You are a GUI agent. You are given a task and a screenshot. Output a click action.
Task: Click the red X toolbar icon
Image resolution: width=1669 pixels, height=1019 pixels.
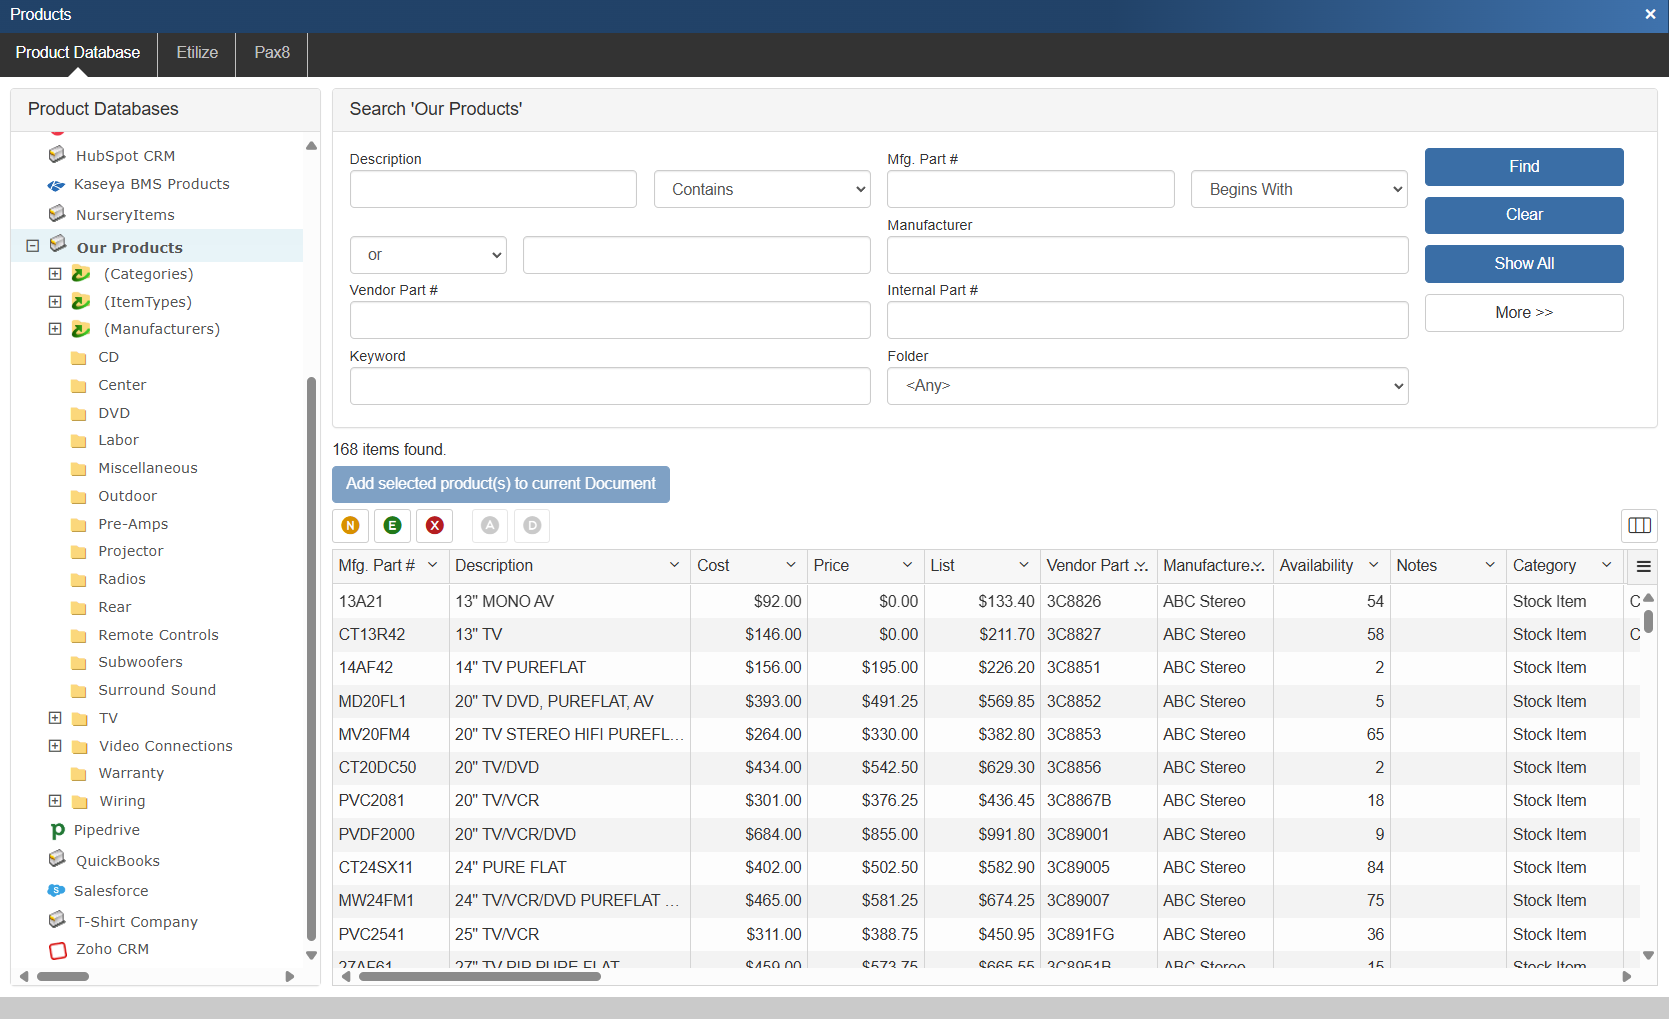pos(434,525)
